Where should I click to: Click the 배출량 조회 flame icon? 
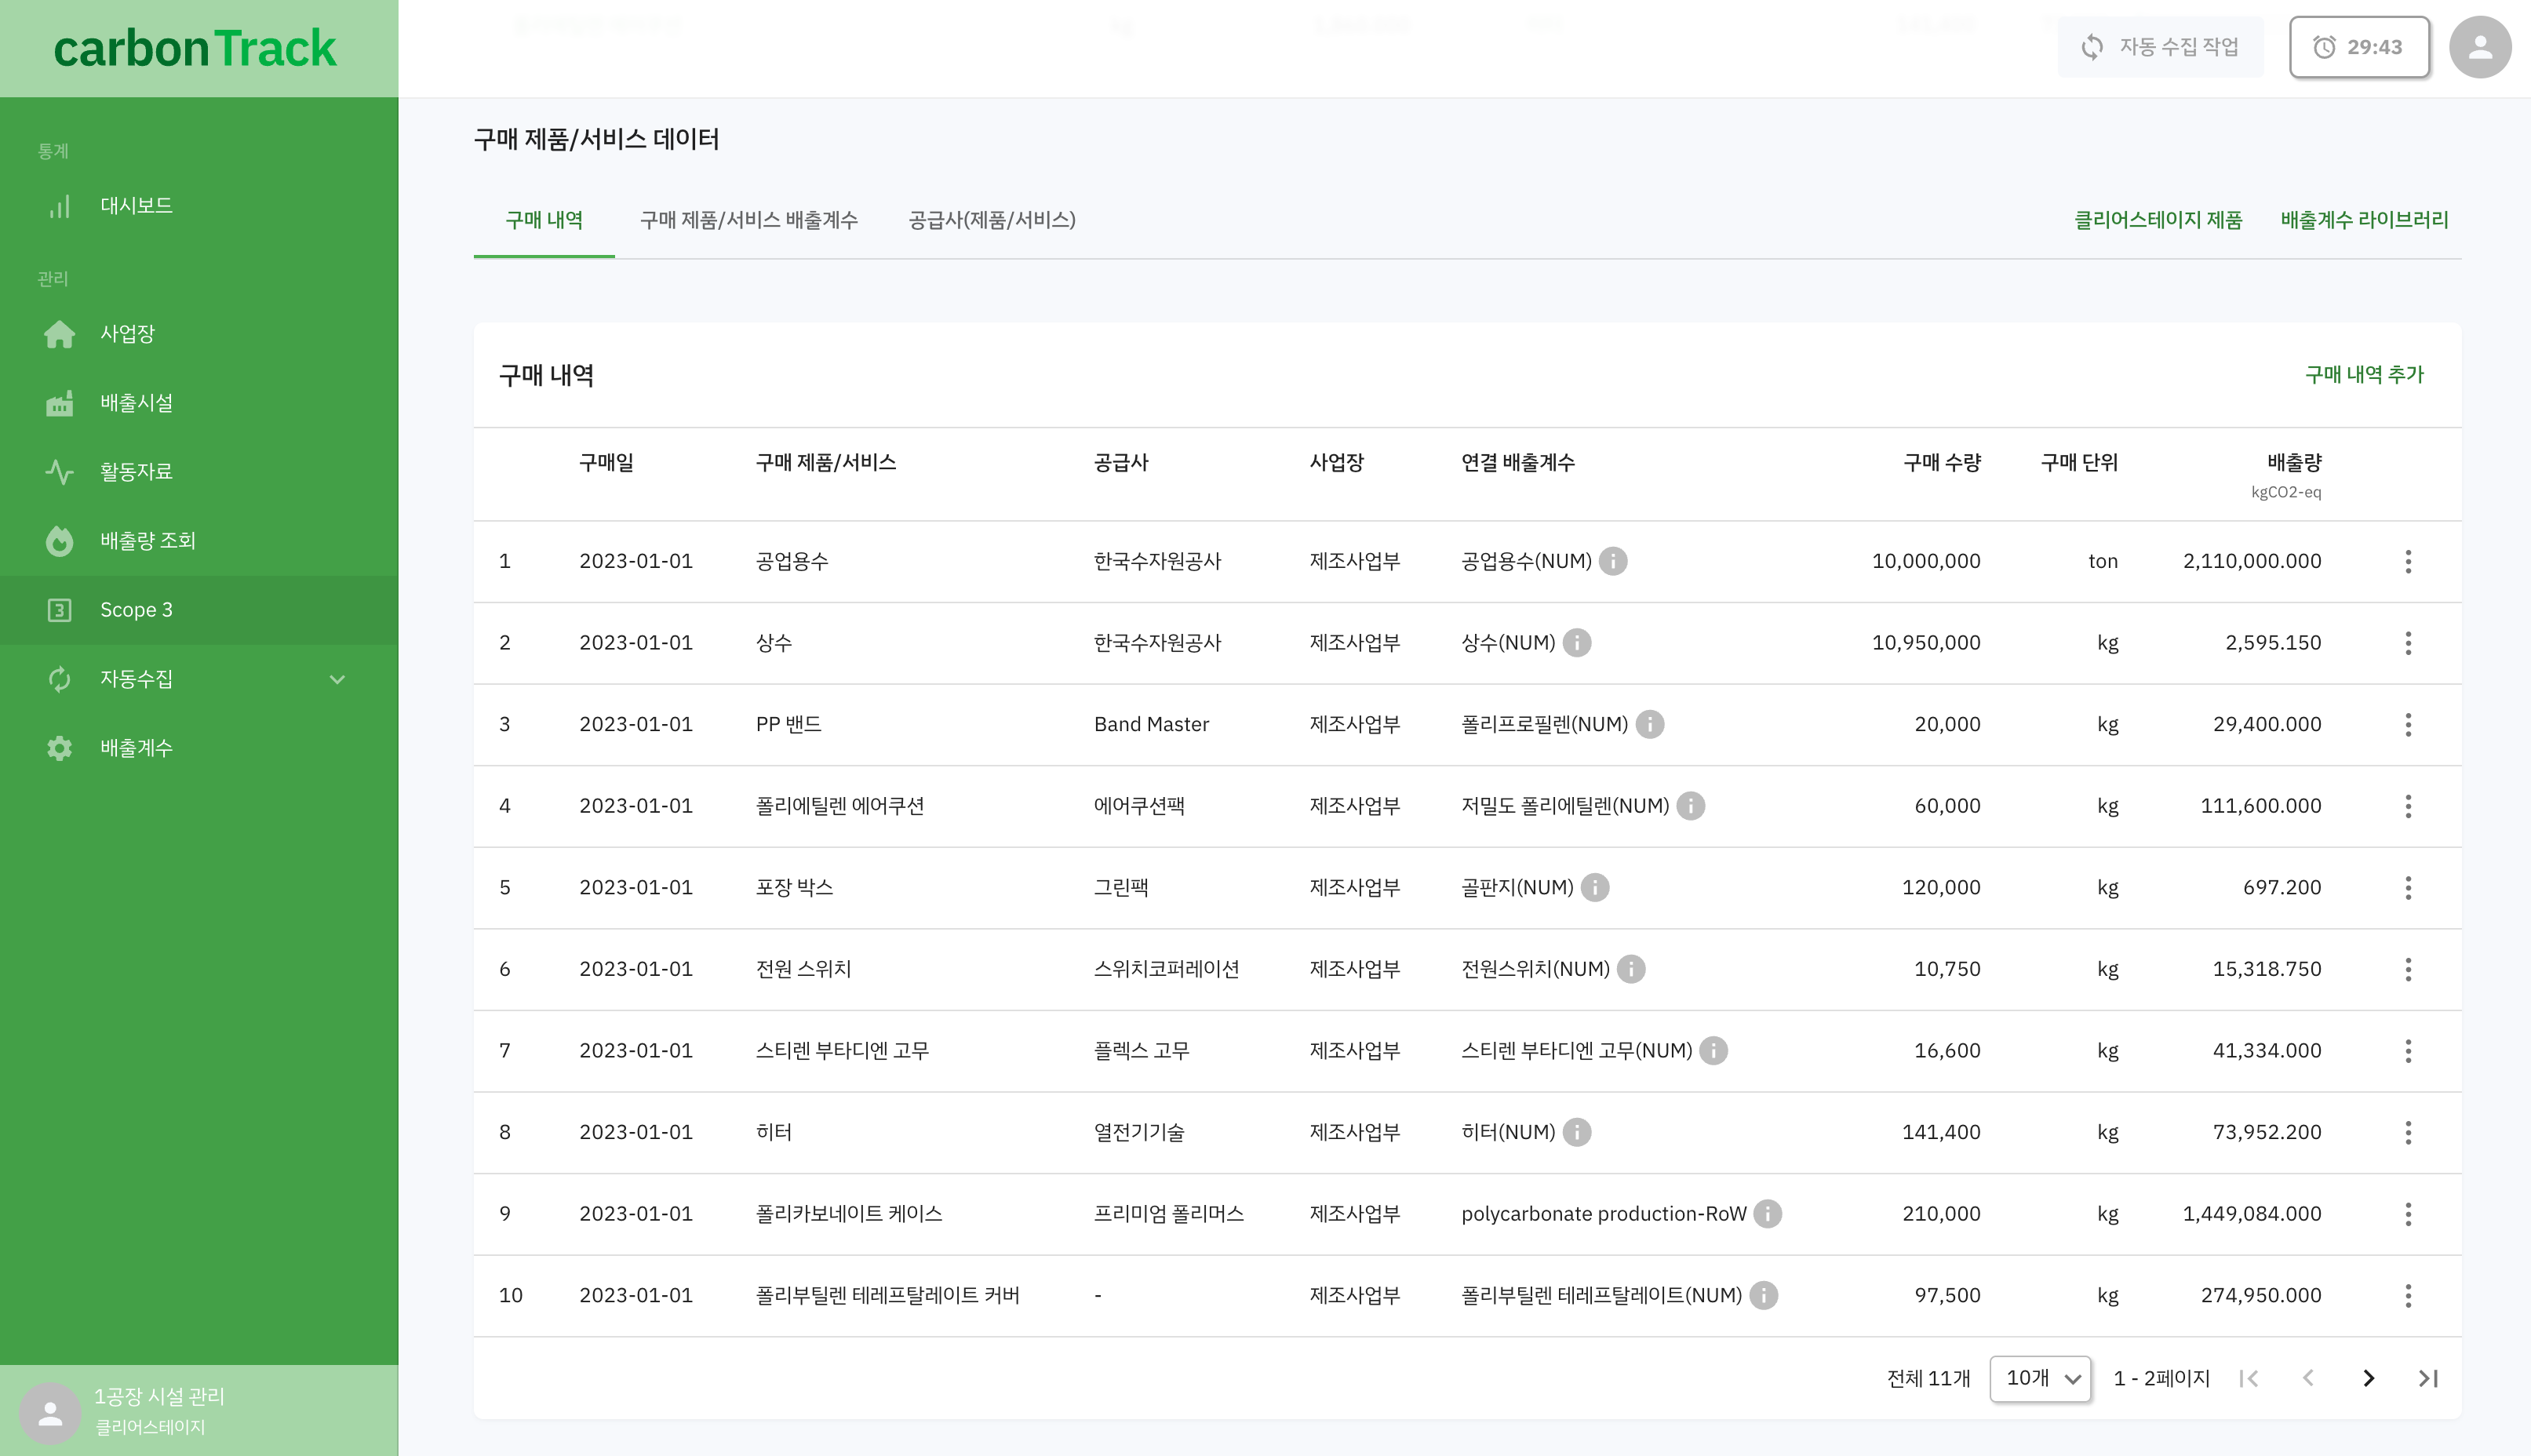pos(60,541)
